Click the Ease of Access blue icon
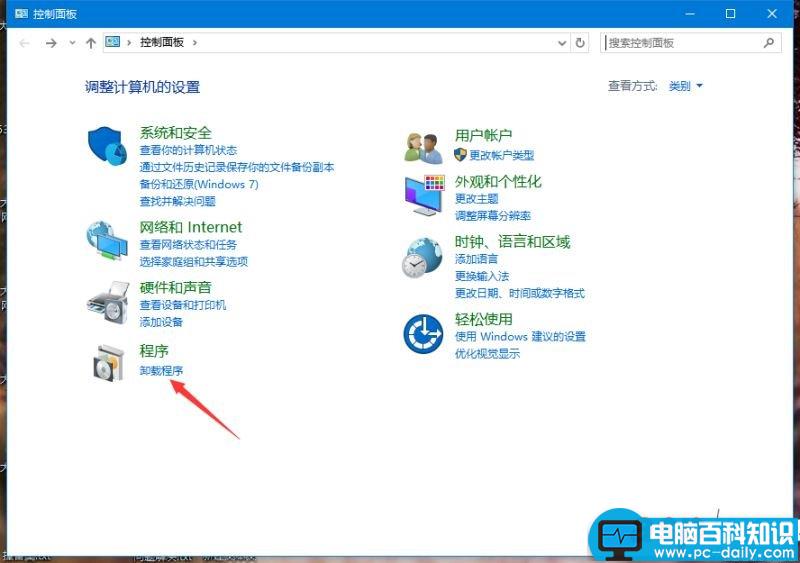The height and width of the screenshot is (563, 800). 423,334
